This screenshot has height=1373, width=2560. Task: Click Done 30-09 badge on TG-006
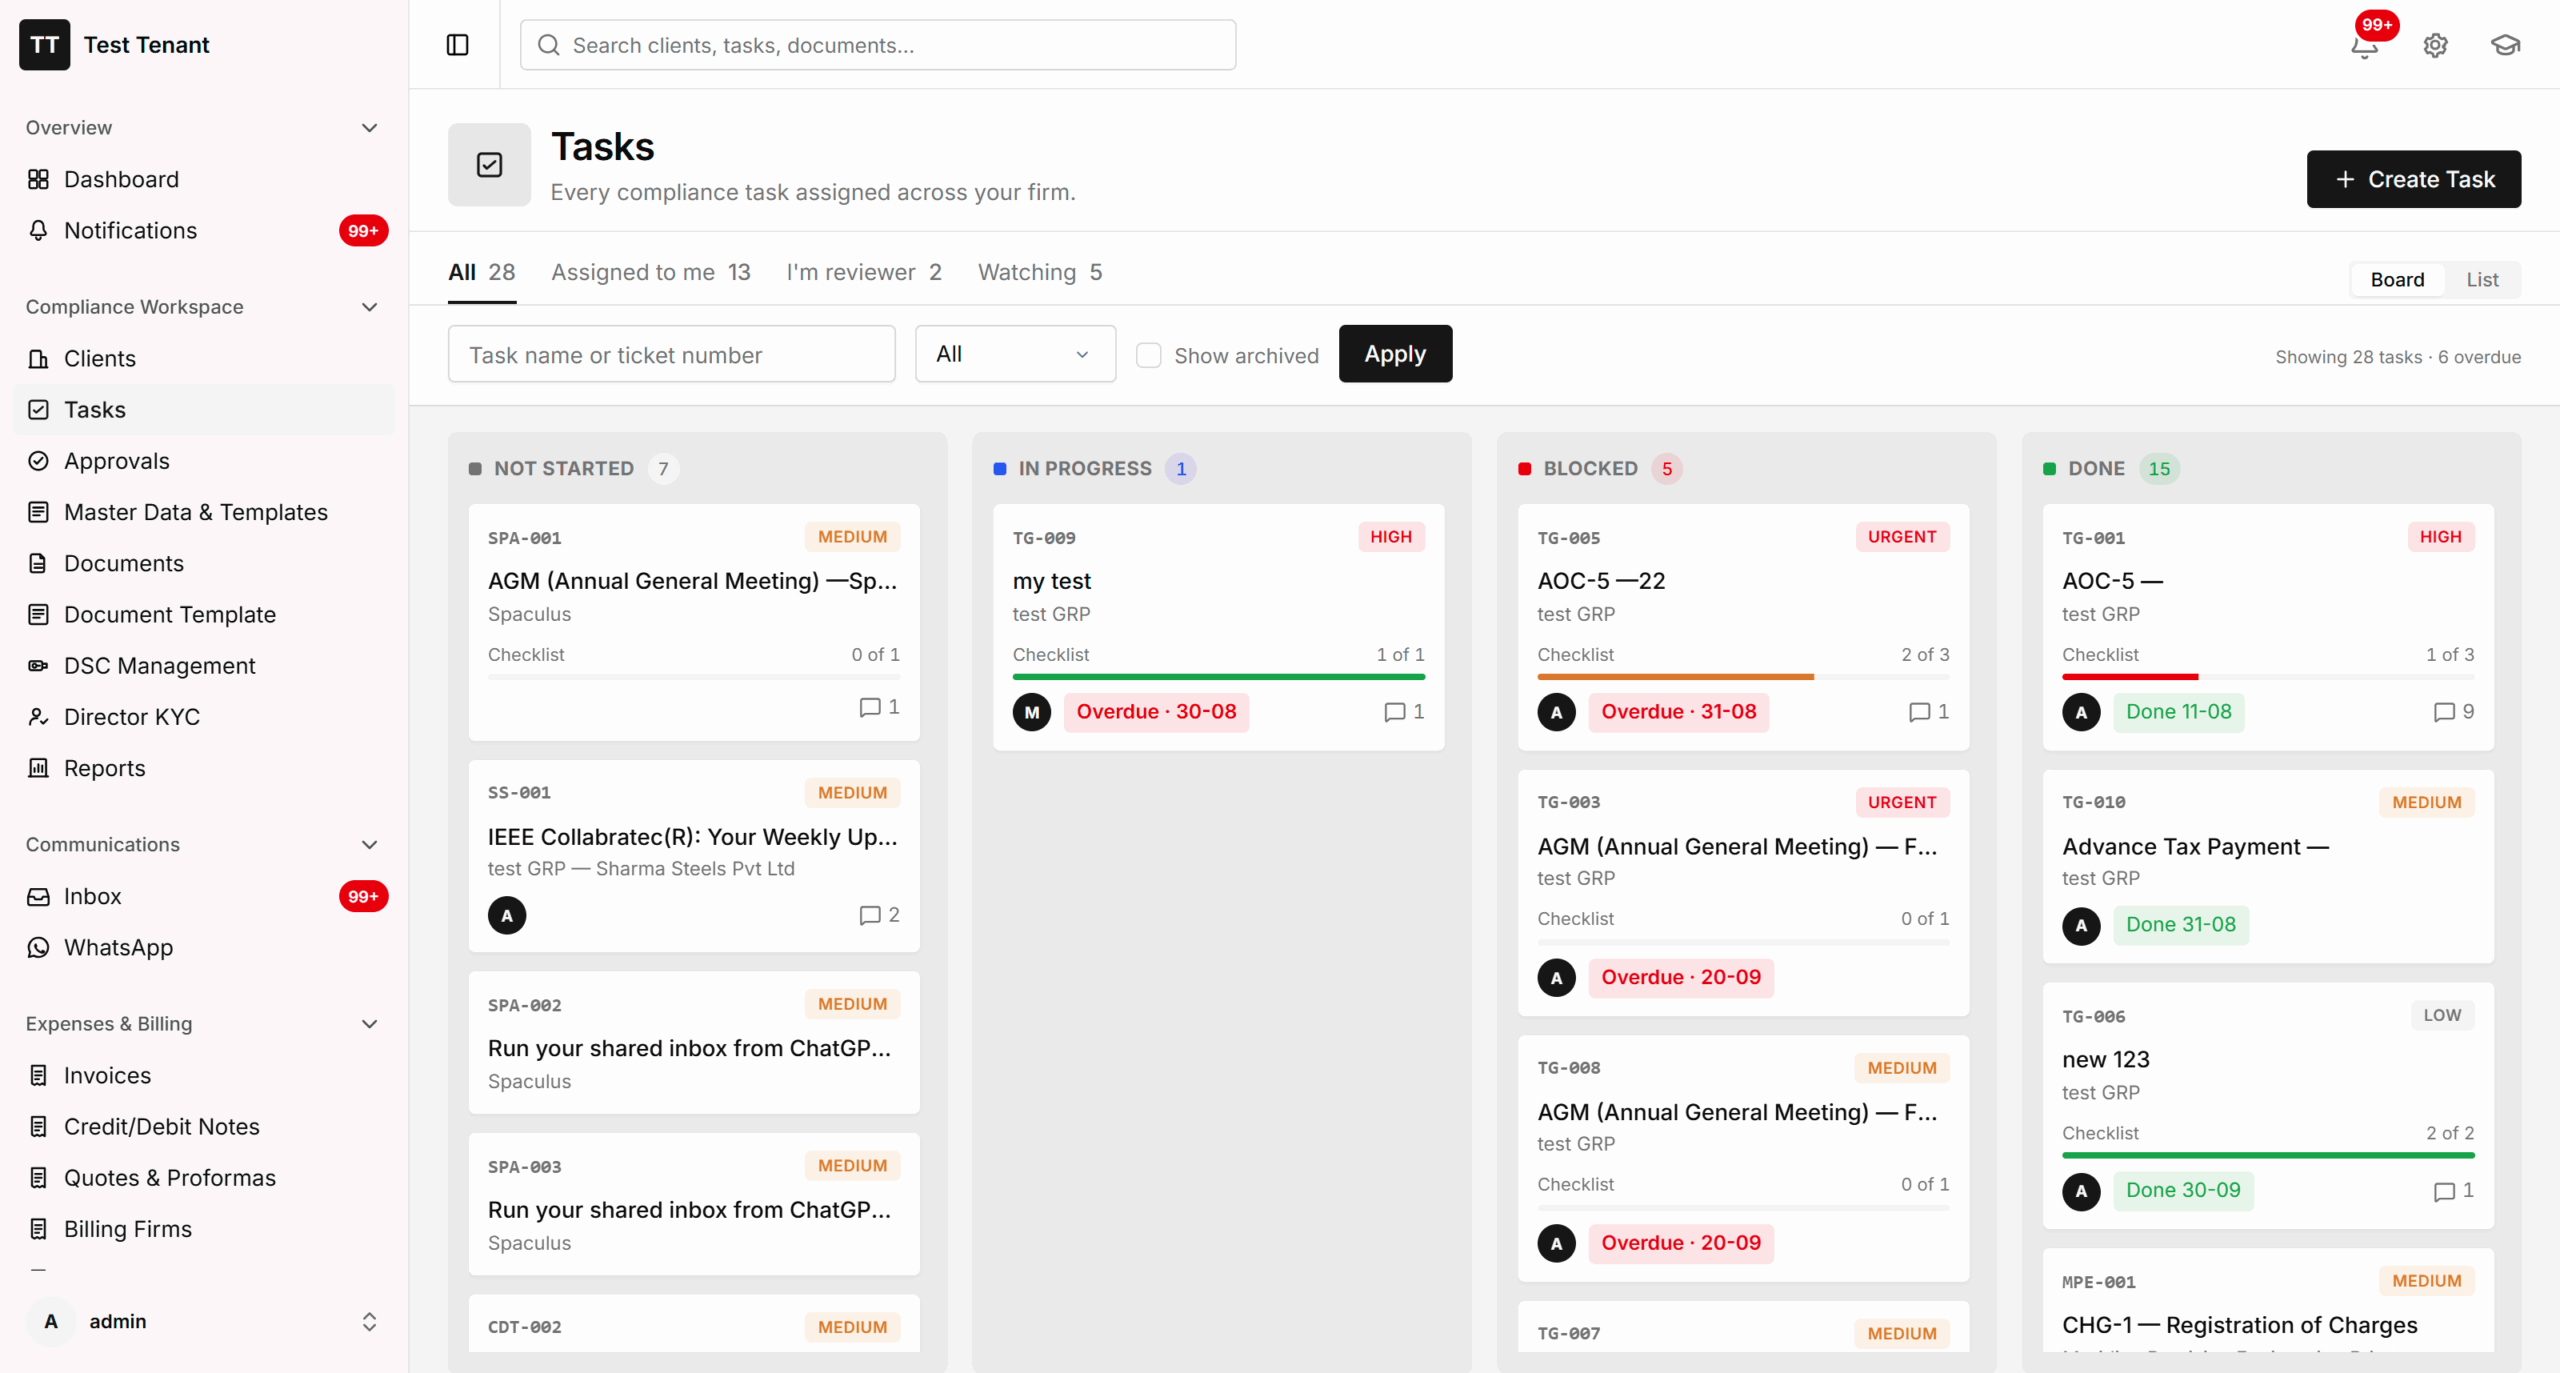(2183, 1190)
